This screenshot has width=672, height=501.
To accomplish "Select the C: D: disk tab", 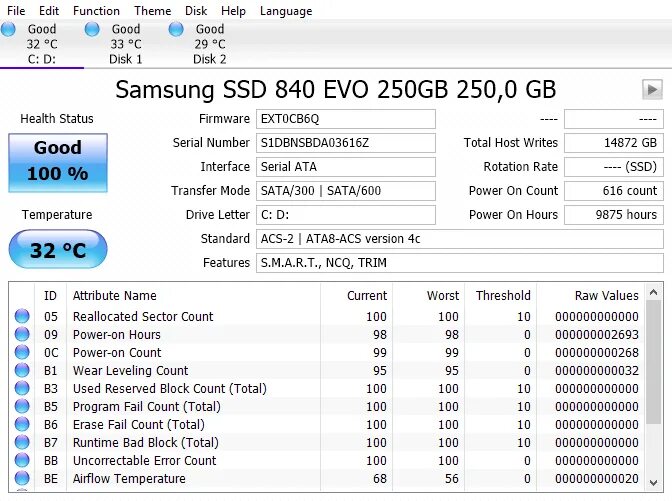I will pos(42,44).
